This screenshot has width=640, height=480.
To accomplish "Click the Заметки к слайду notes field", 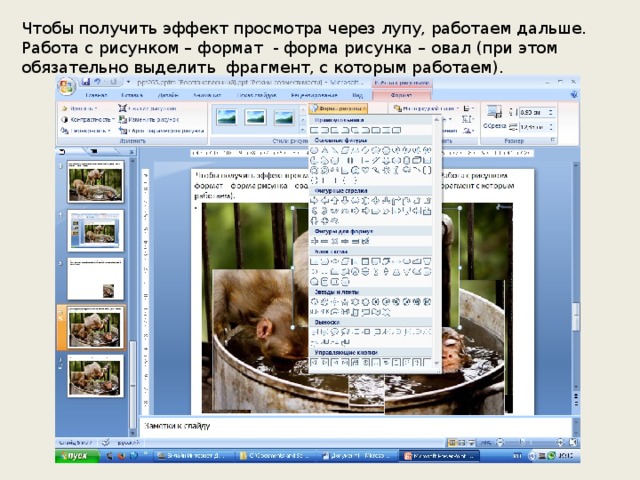I will [355, 427].
